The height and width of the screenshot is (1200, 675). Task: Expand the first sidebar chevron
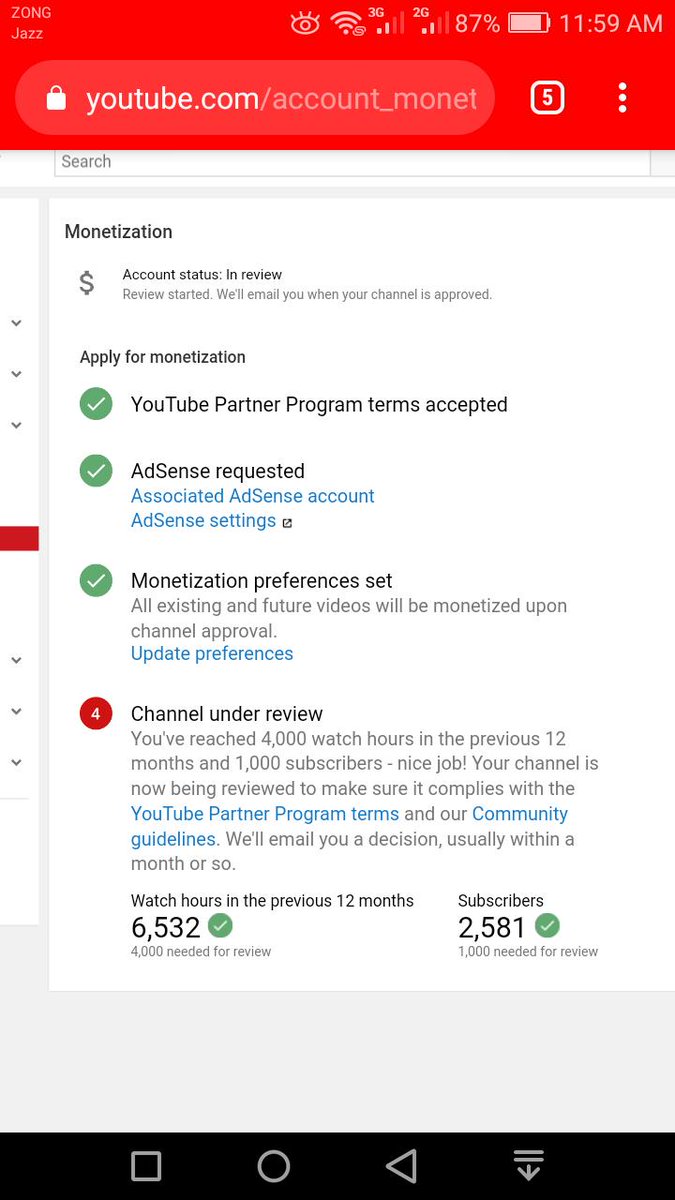16,323
